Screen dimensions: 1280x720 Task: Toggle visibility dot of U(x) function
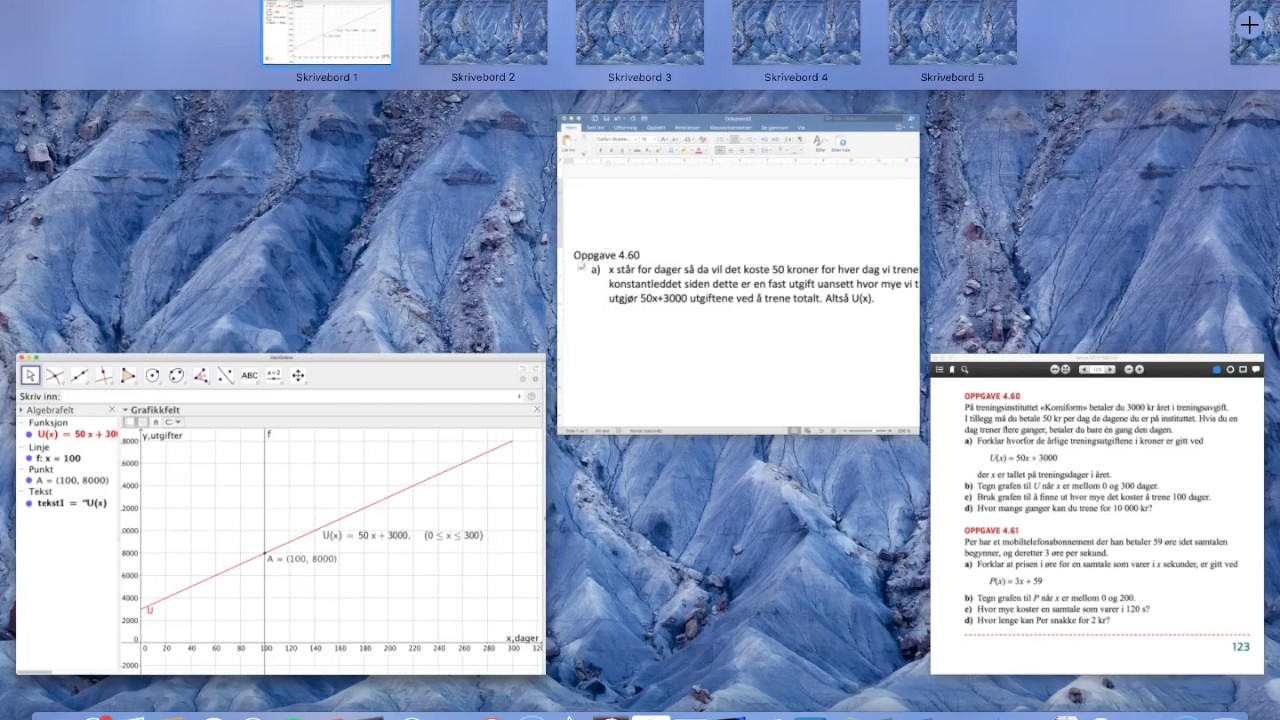[x=30, y=434]
